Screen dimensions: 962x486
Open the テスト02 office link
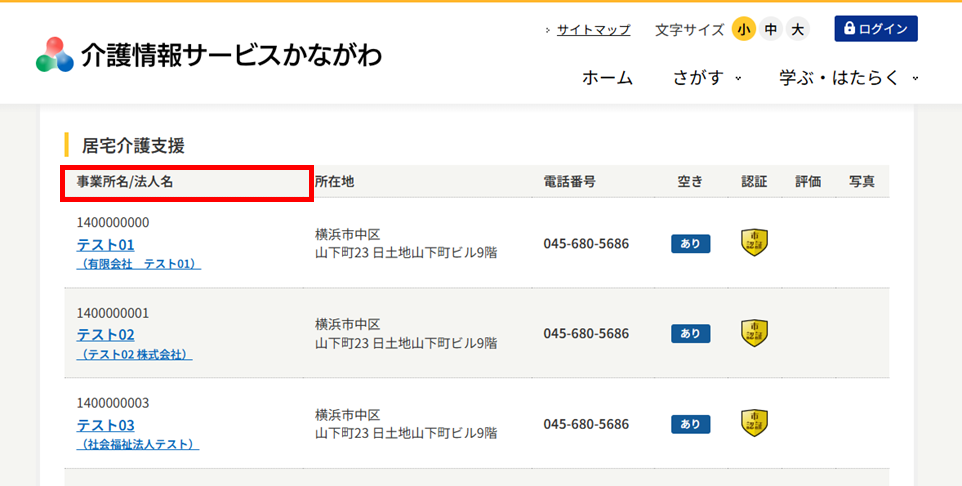click(x=106, y=335)
